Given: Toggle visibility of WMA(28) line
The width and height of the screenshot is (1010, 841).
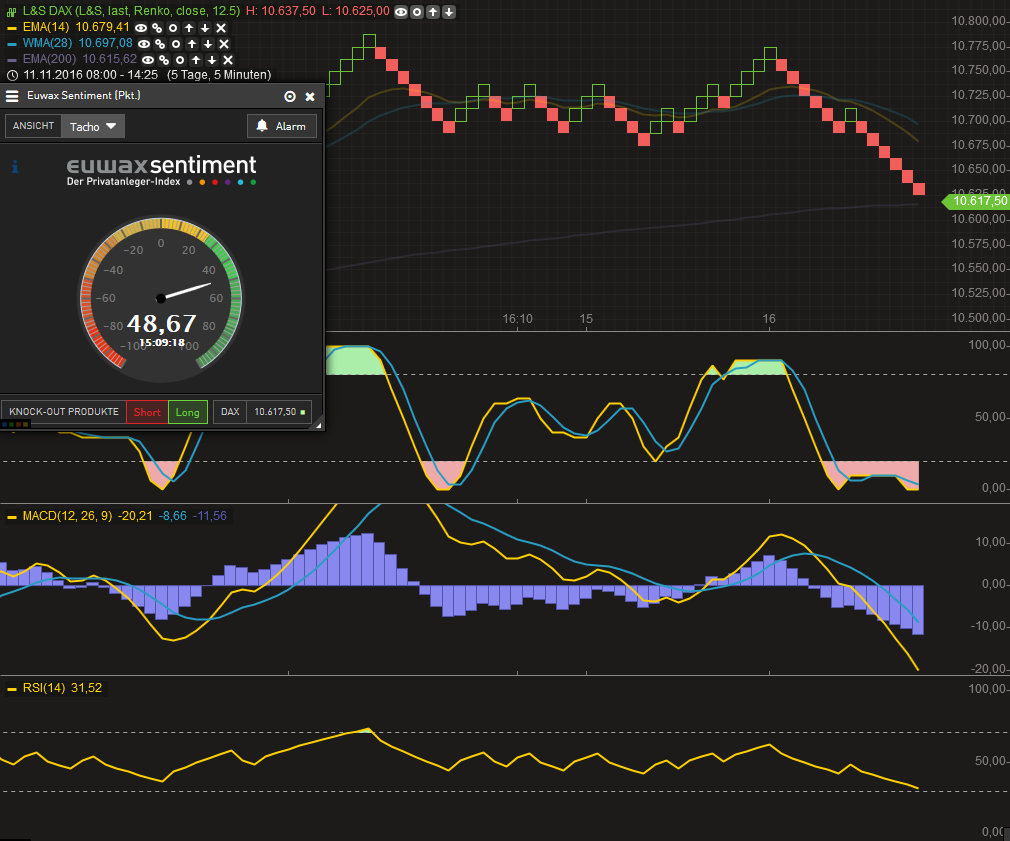Looking at the screenshot, I should [142, 44].
